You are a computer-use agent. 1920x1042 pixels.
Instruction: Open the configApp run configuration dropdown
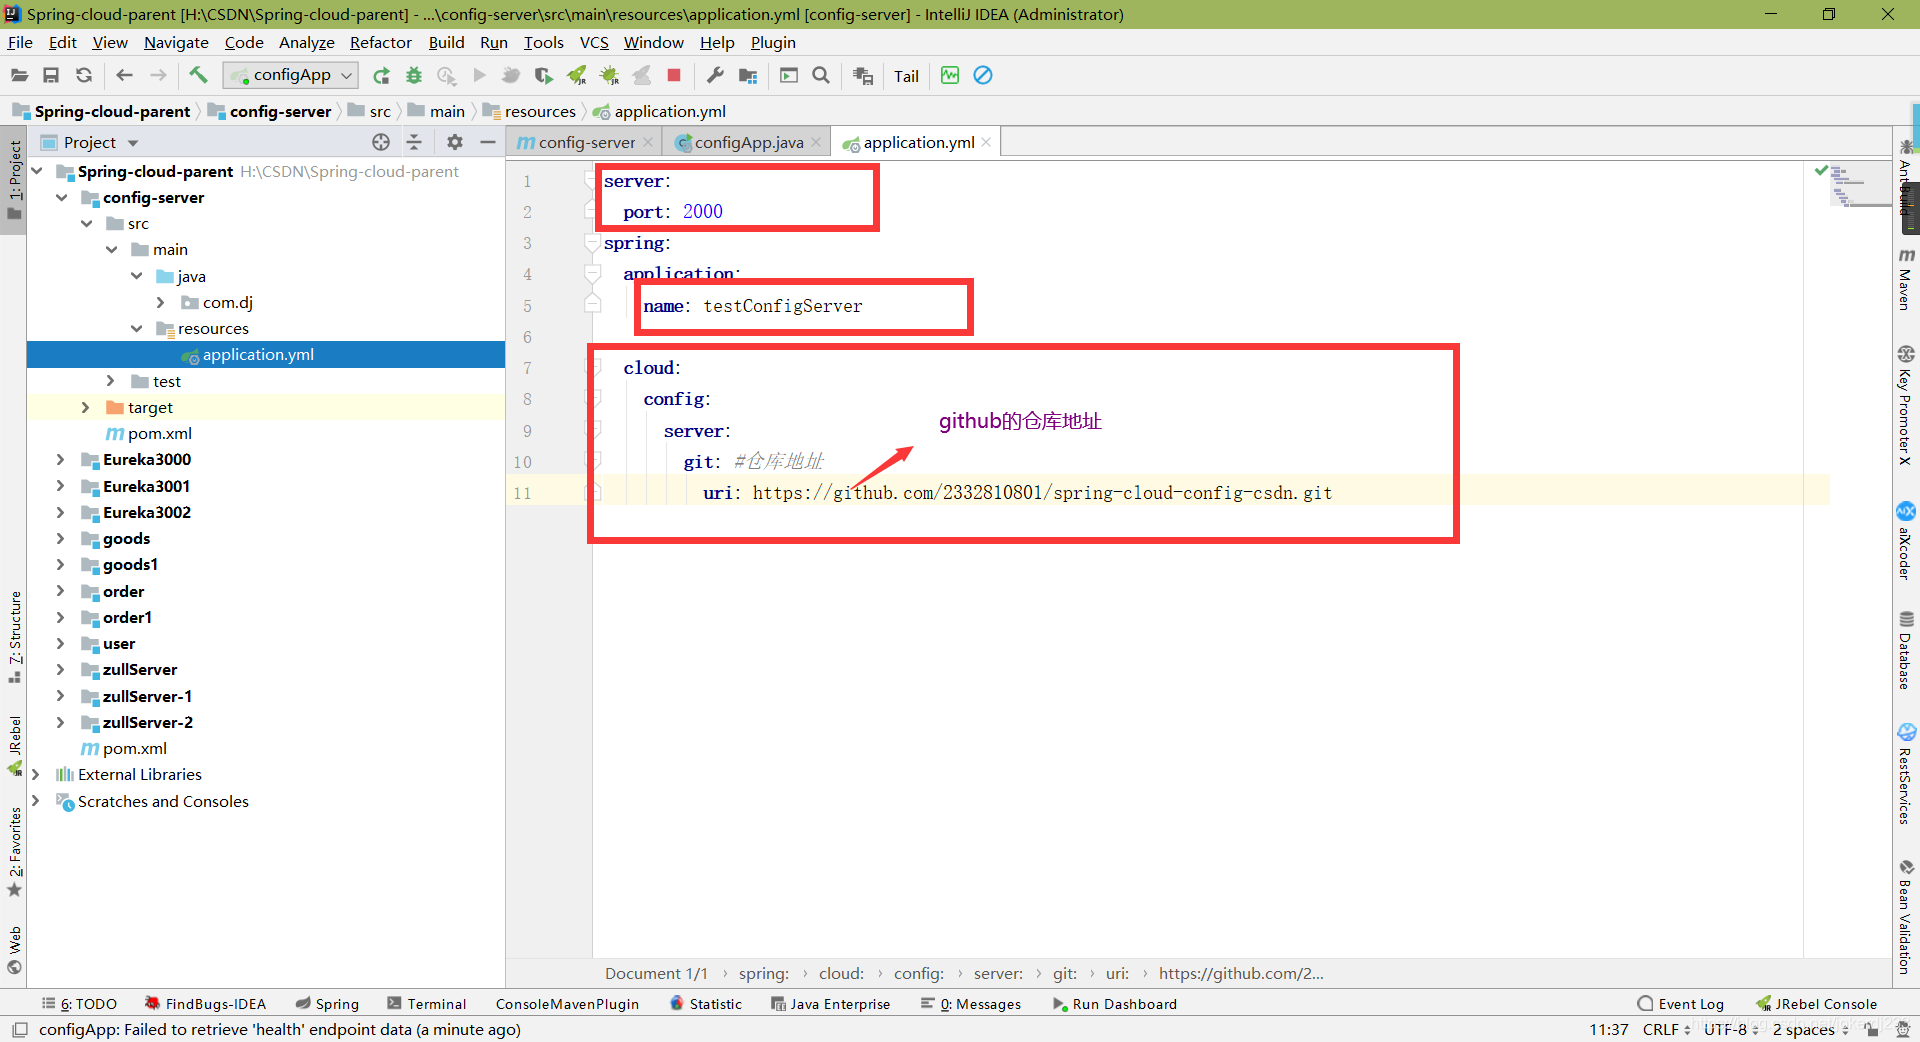tap(291, 75)
